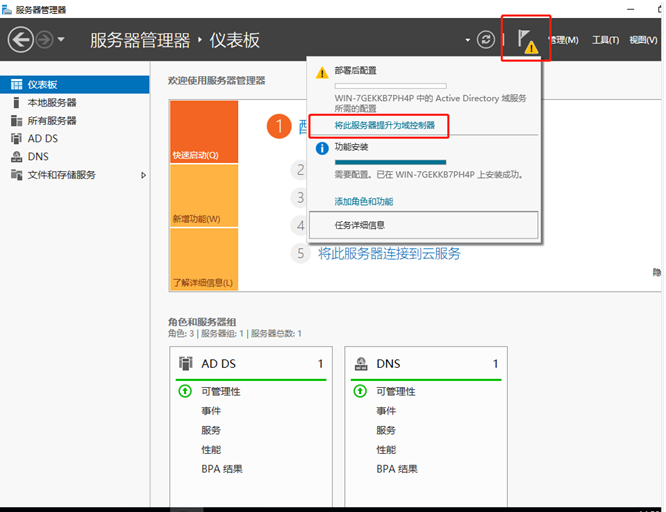Viewport: 666px width, 512px height.
Task: Click the 本地服务器 sidebar icon
Action: (x=17, y=102)
